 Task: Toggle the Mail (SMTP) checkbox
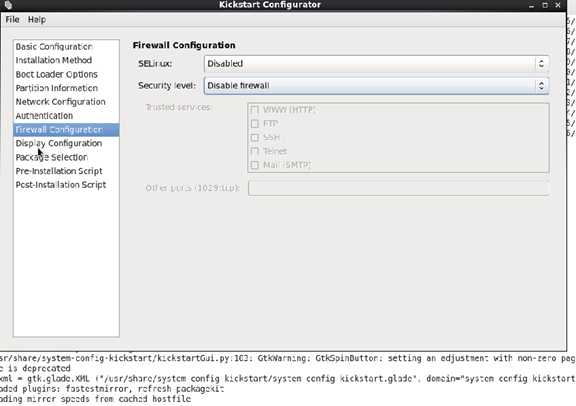click(255, 165)
